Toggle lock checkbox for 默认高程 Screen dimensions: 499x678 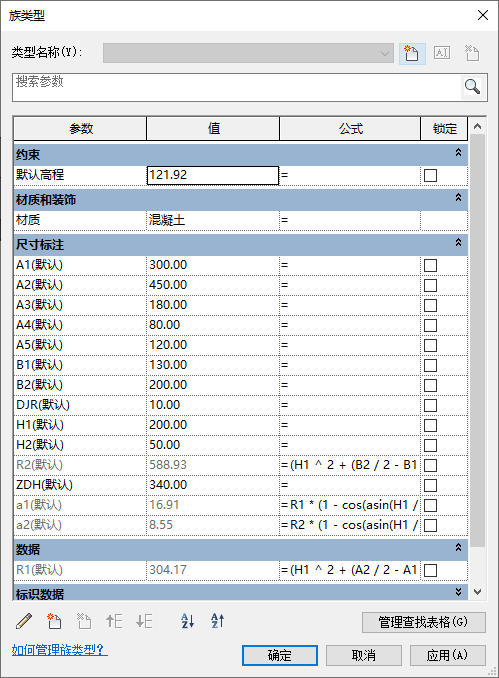(430, 175)
